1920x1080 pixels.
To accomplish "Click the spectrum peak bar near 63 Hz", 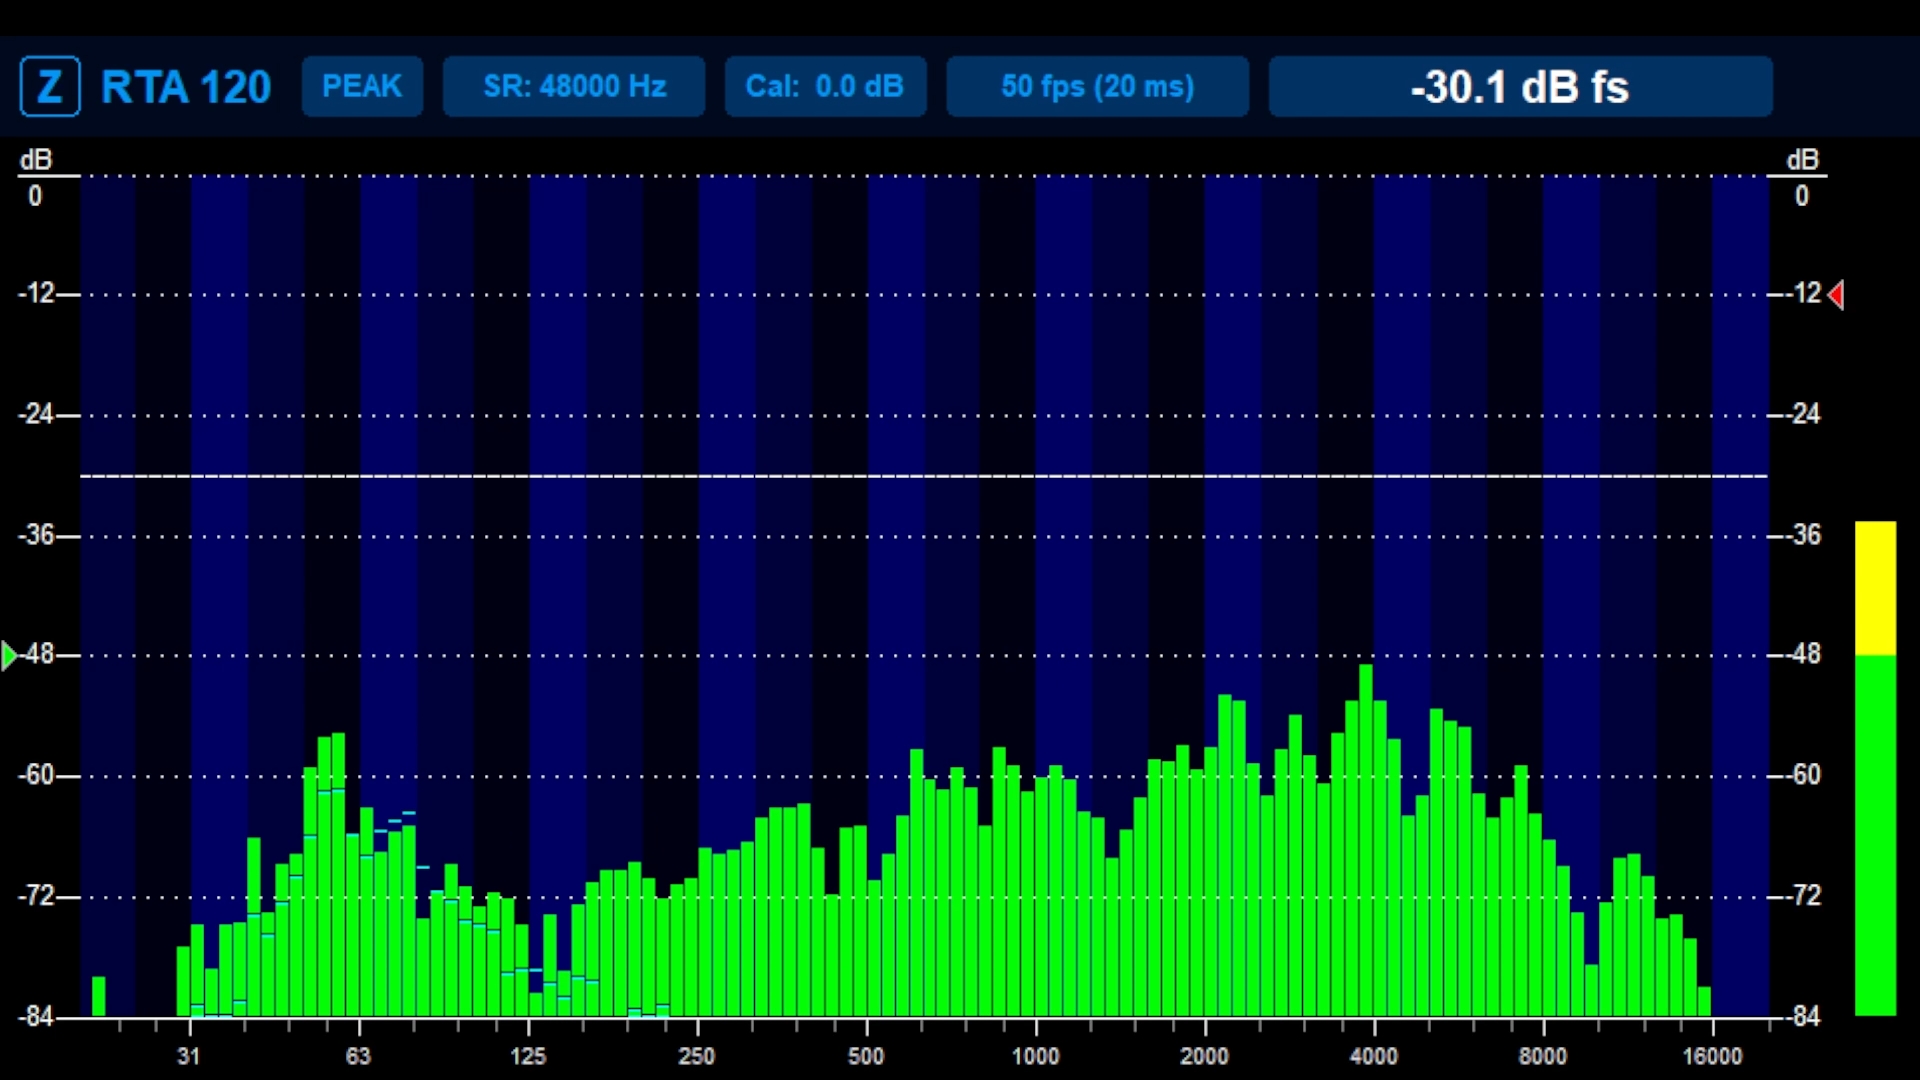I will click(x=338, y=875).
